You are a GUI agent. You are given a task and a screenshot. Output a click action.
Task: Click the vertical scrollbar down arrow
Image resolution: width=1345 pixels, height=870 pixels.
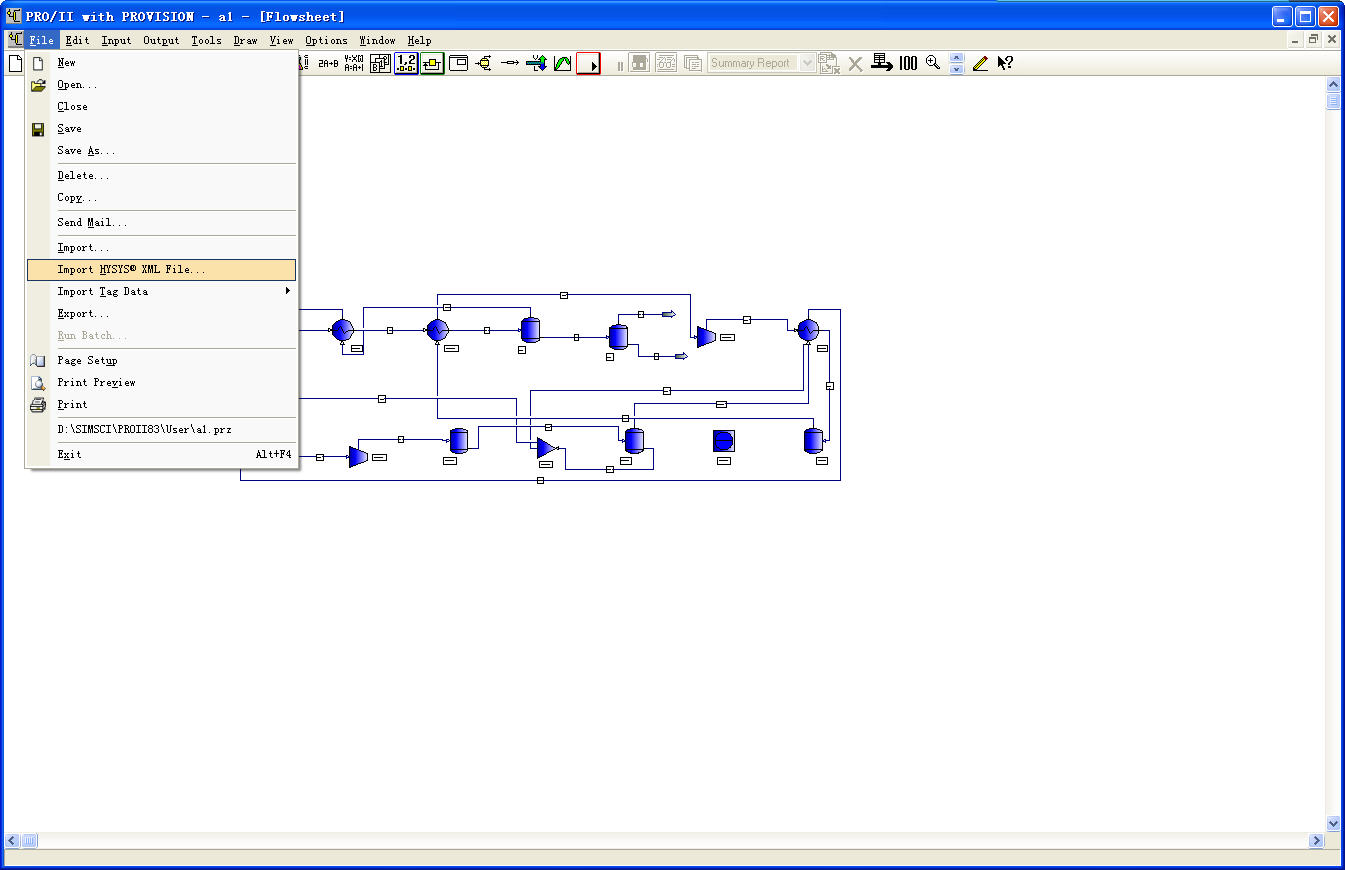1333,823
